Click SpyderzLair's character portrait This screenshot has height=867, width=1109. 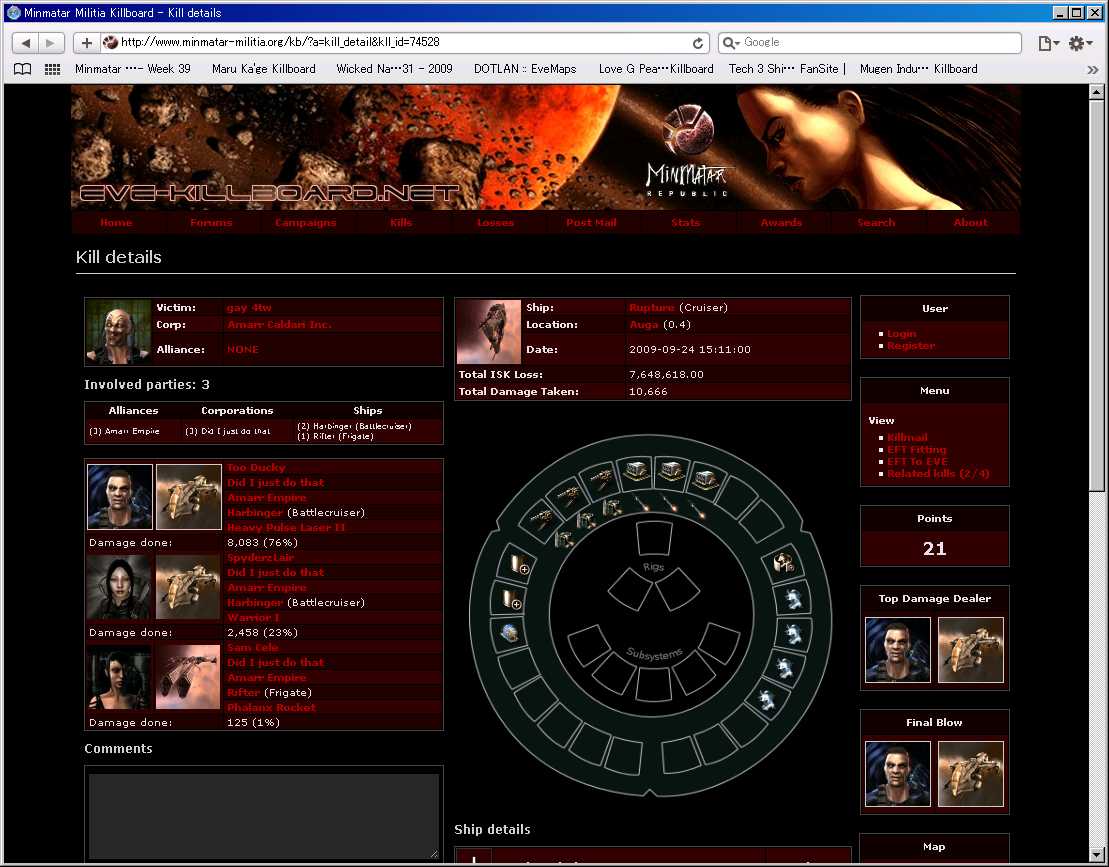tap(118, 587)
